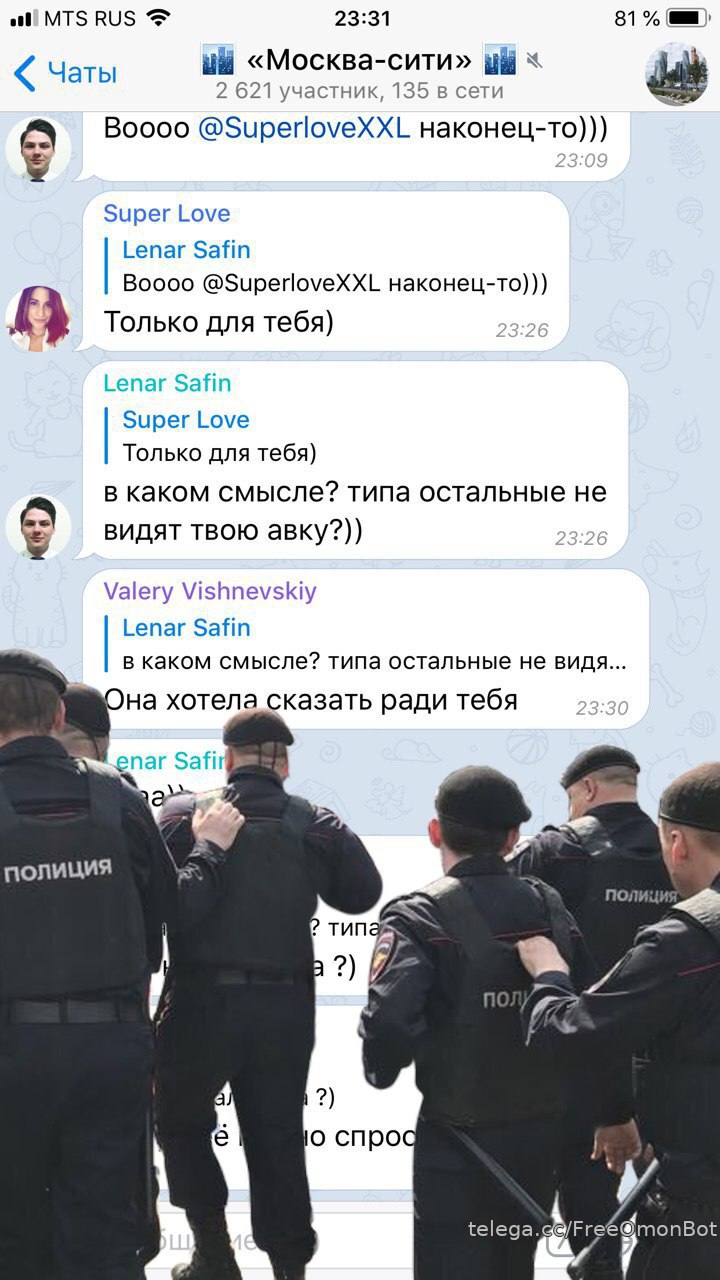The height and width of the screenshot is (1280, 720).
Task: Open Lenar Safin's avatar next to top message
Action: [x=38, y=149]
